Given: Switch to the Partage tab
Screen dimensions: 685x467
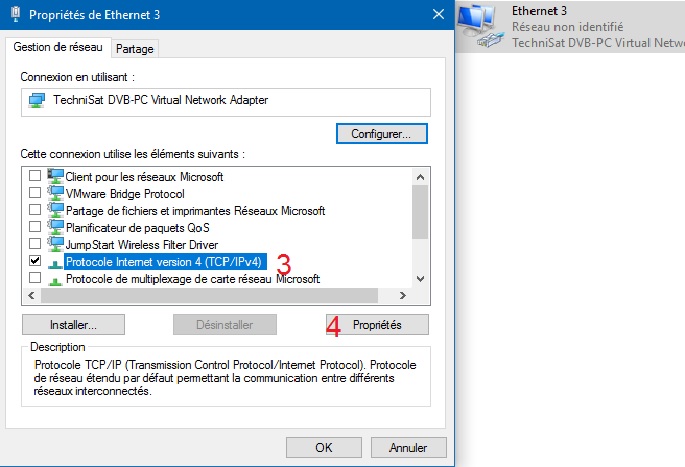Looking at the screenshot, I should coord(135,49).
